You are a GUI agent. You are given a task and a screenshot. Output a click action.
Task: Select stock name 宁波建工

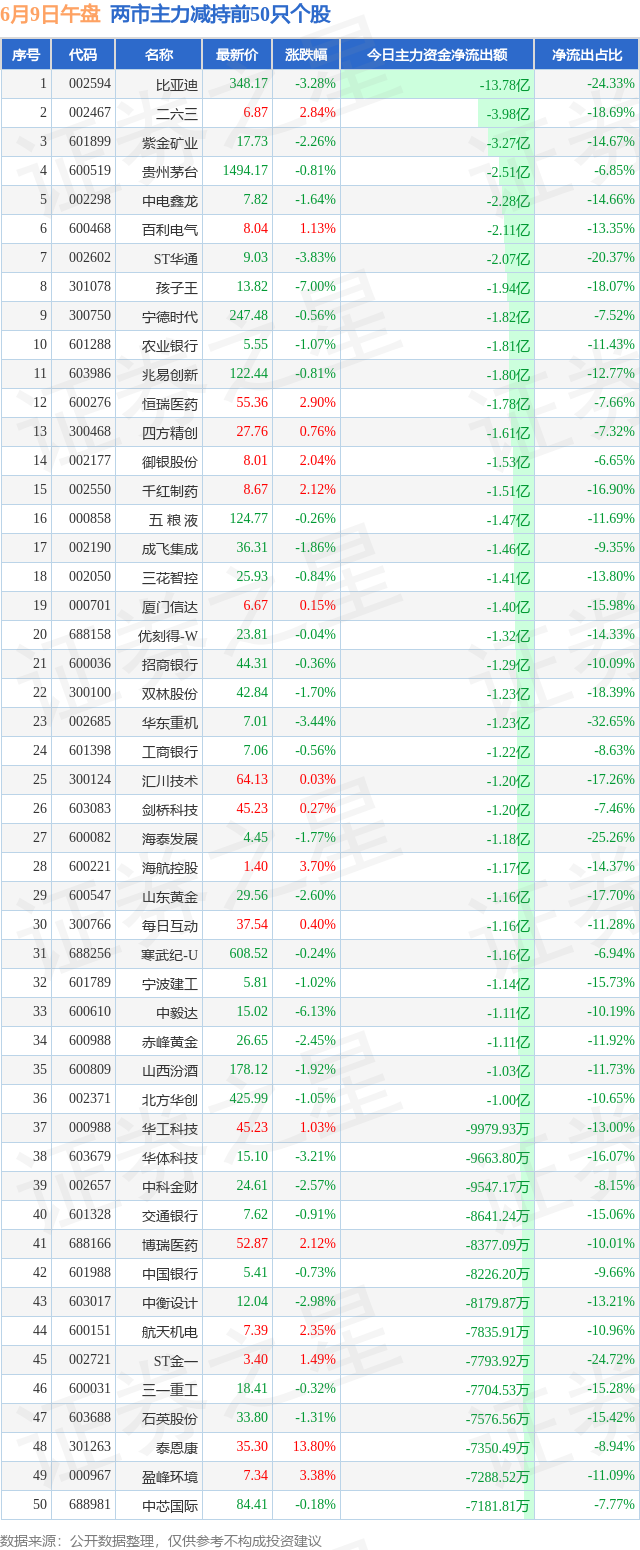170,983
